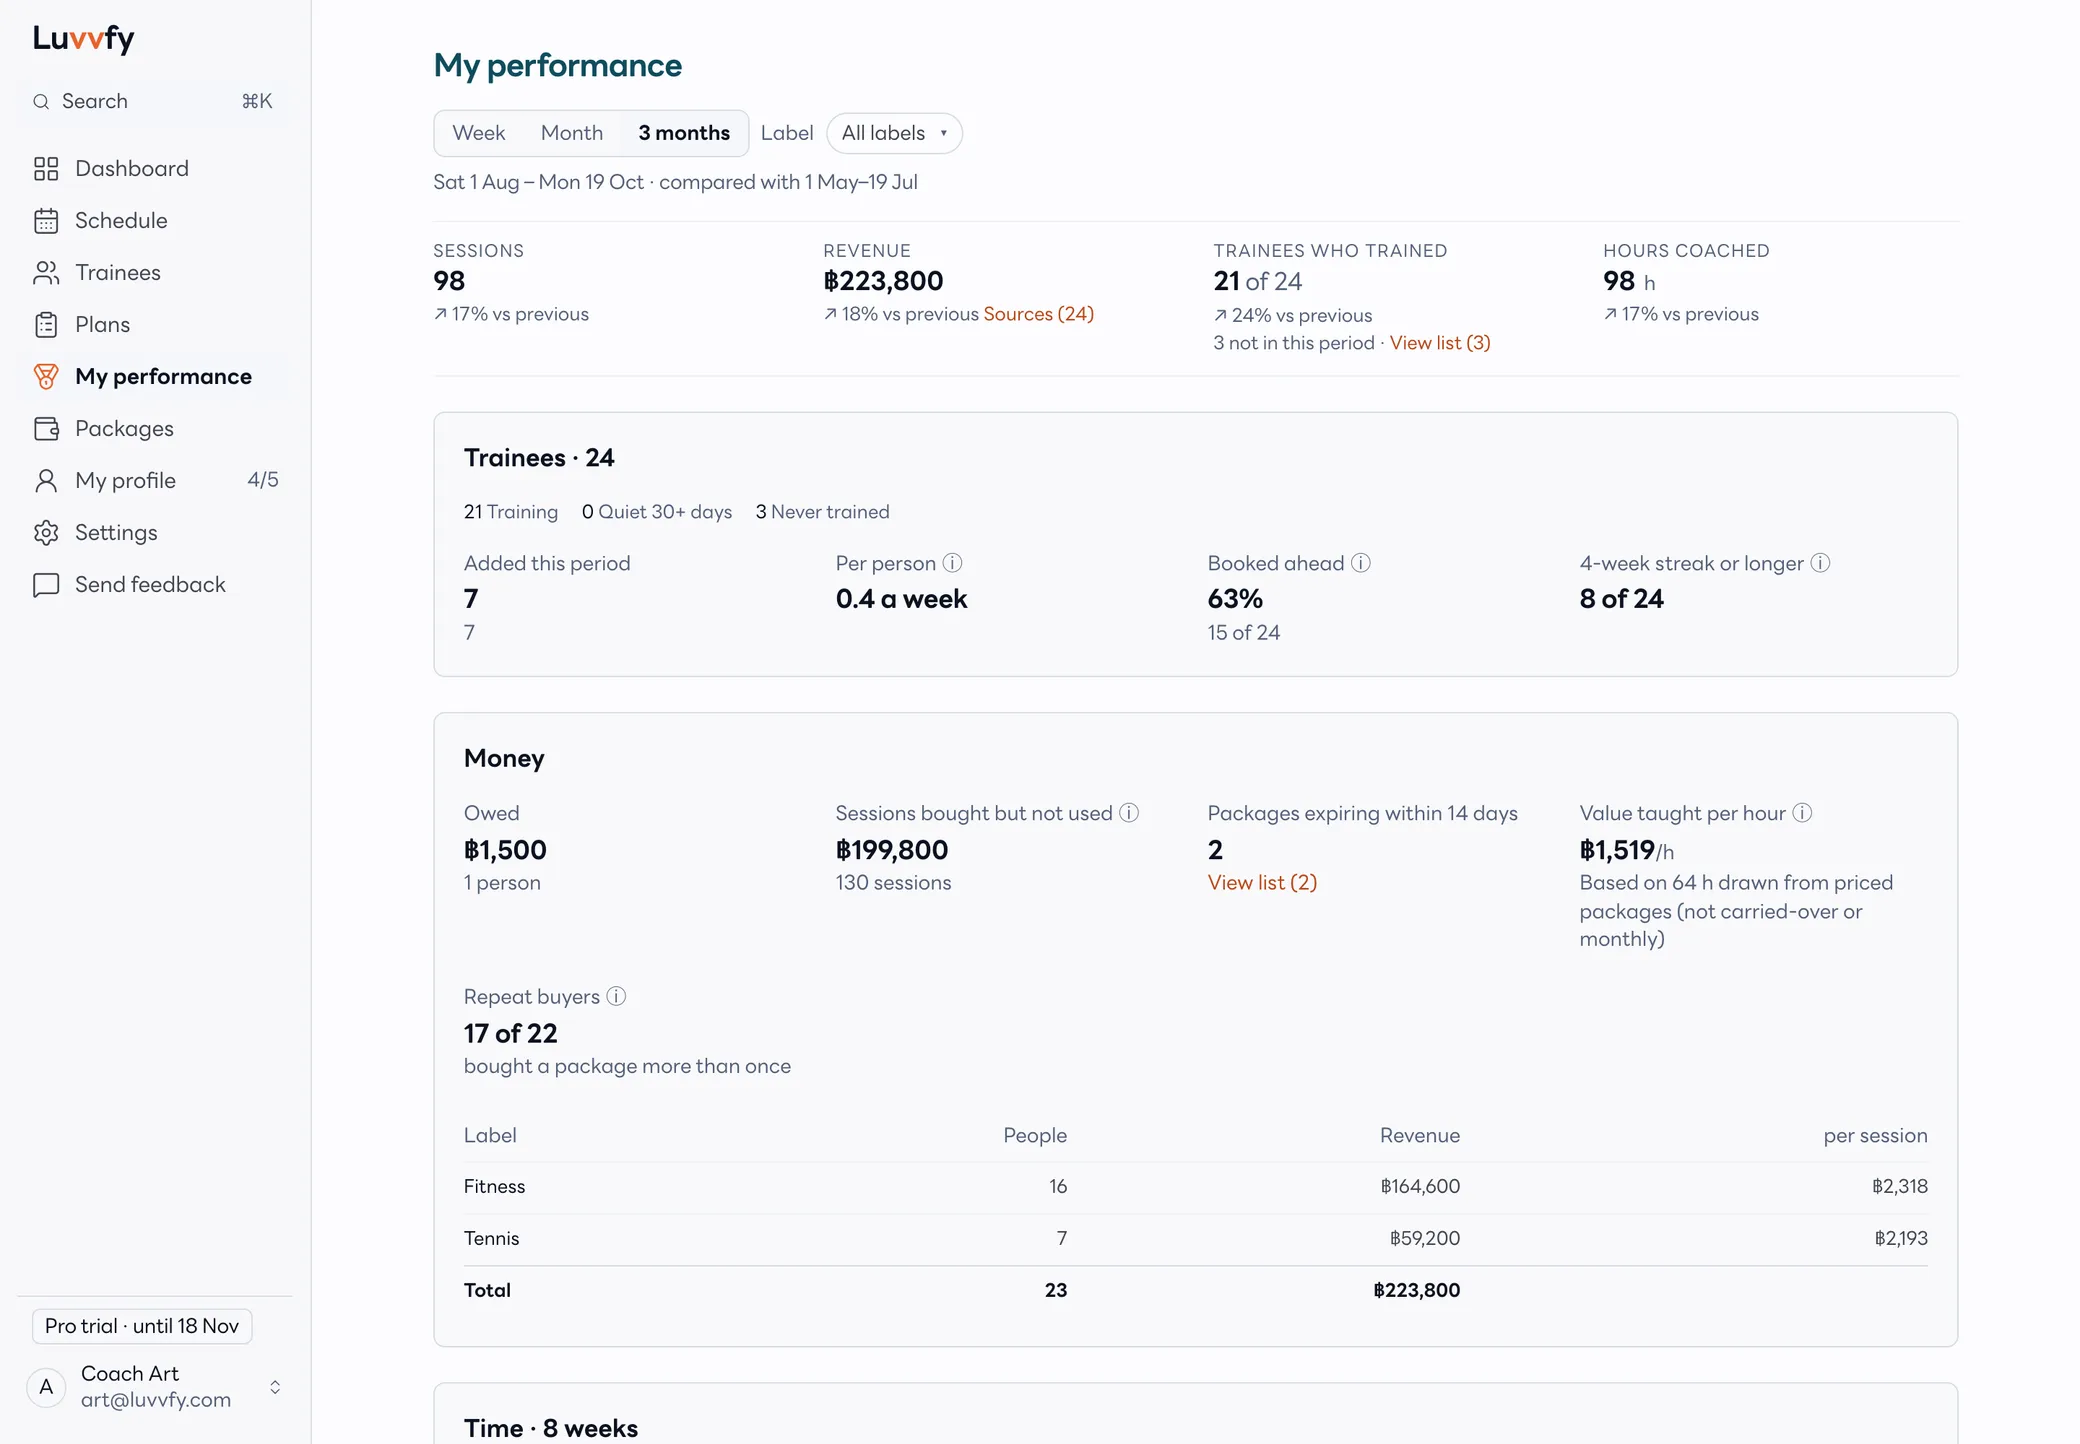
Task: Show info for Per person metric
Action: [x=952, y=563]
